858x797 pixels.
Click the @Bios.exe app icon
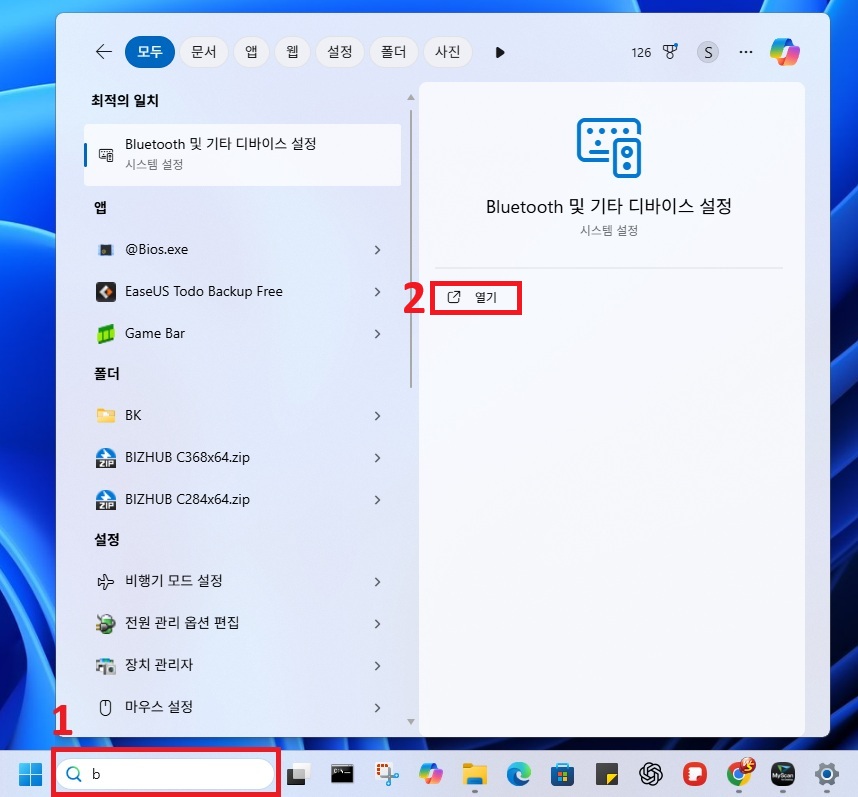105,250
